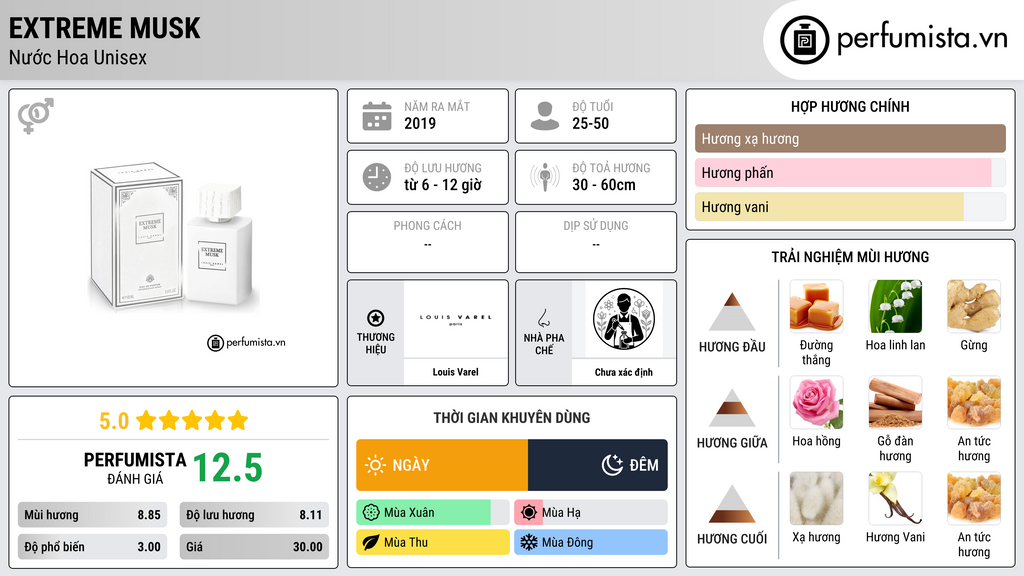Click the Hợp hương chính heading
Image resolution: width=1024 pixels, height=576 pixels.
850,106
